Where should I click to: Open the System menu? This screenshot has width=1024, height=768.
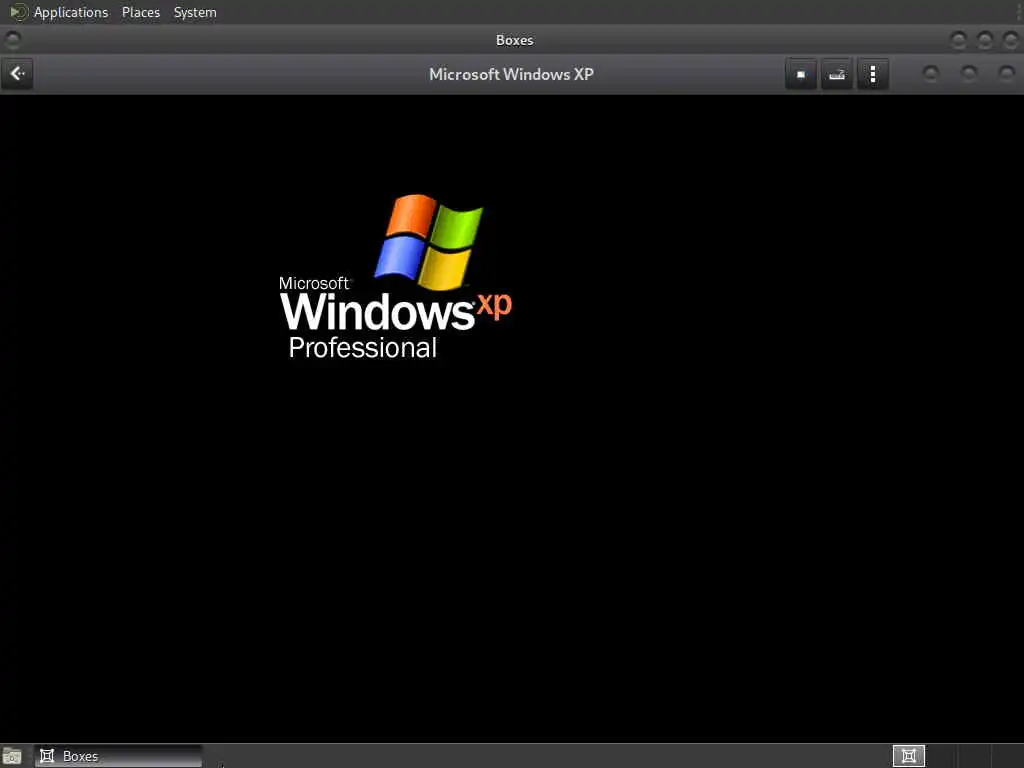(195, 12)
